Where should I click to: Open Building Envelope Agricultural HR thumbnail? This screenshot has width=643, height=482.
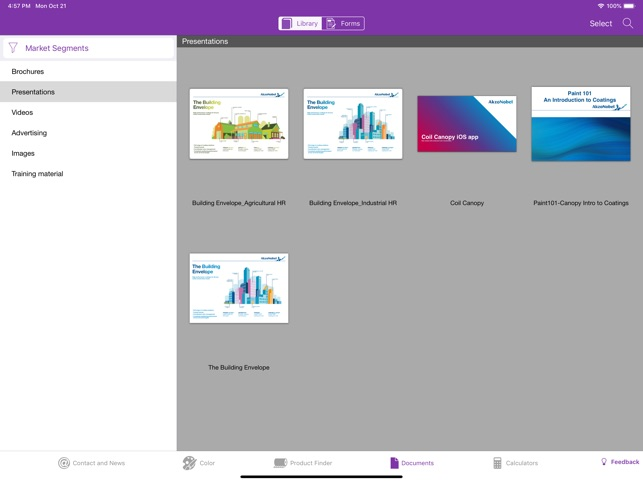point(239,124)
